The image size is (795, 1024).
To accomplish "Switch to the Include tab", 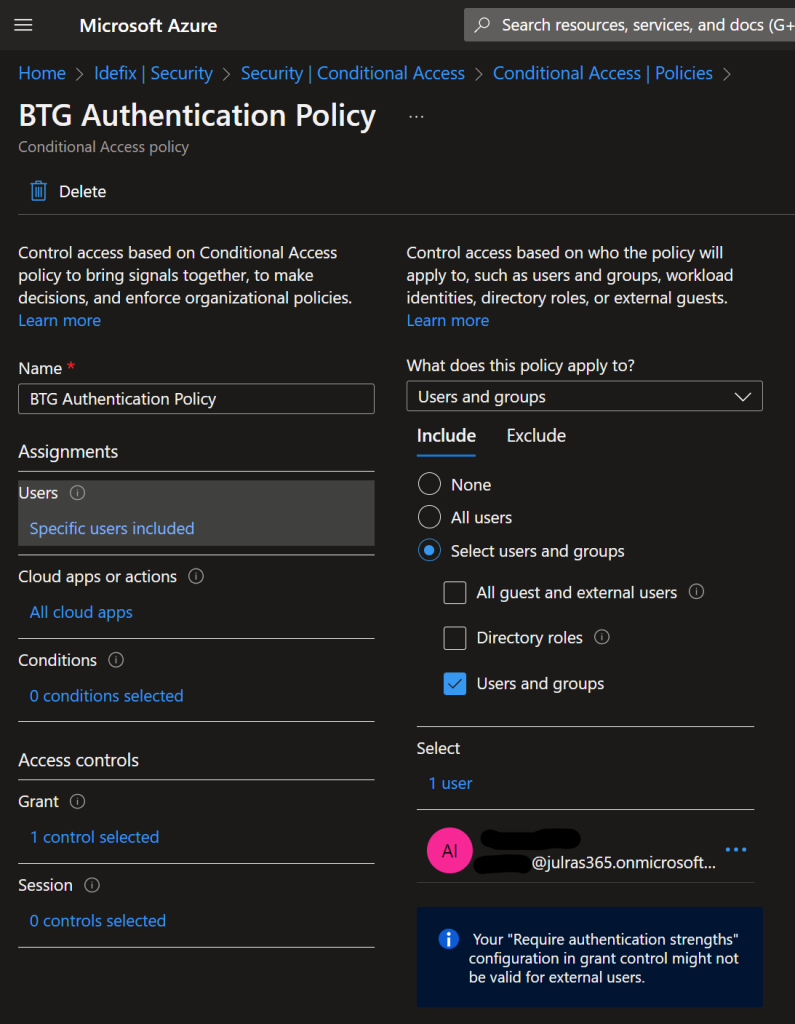I will (446, 436).
